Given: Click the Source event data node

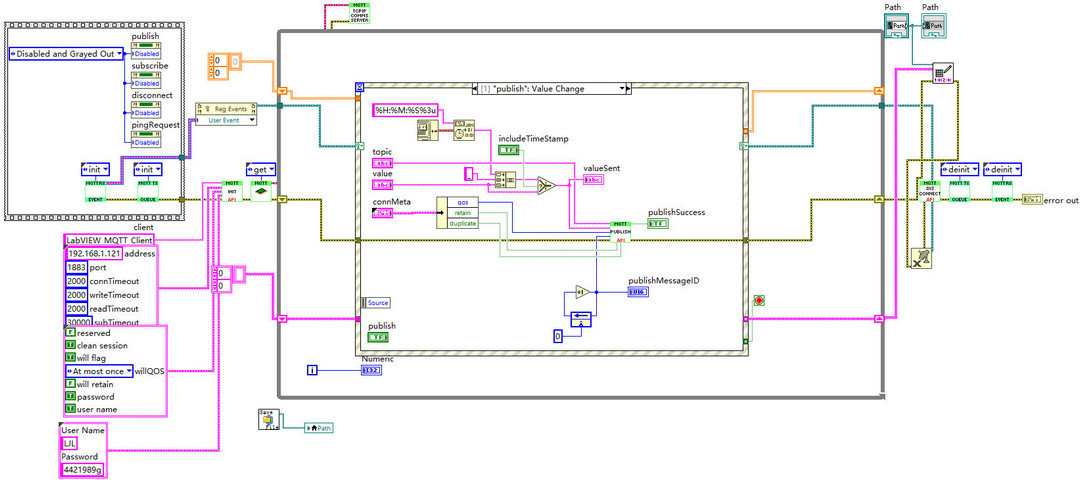Looking at the screenshot, I should pyautogui.click(x=375, y=303).
